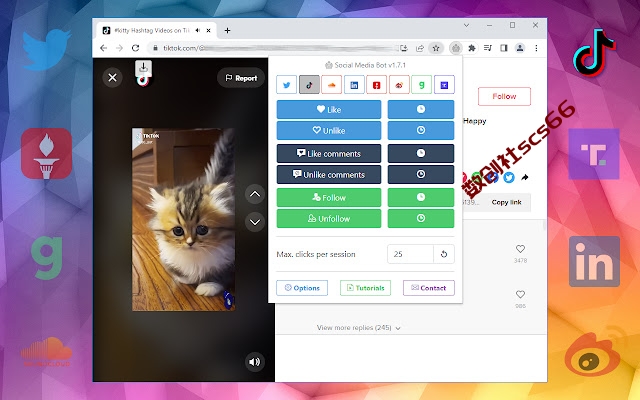Image resolution: width=640 pixels, height=400 pixels.
Task: Select the green g platform icon in the popup
Action: [421, 85]
